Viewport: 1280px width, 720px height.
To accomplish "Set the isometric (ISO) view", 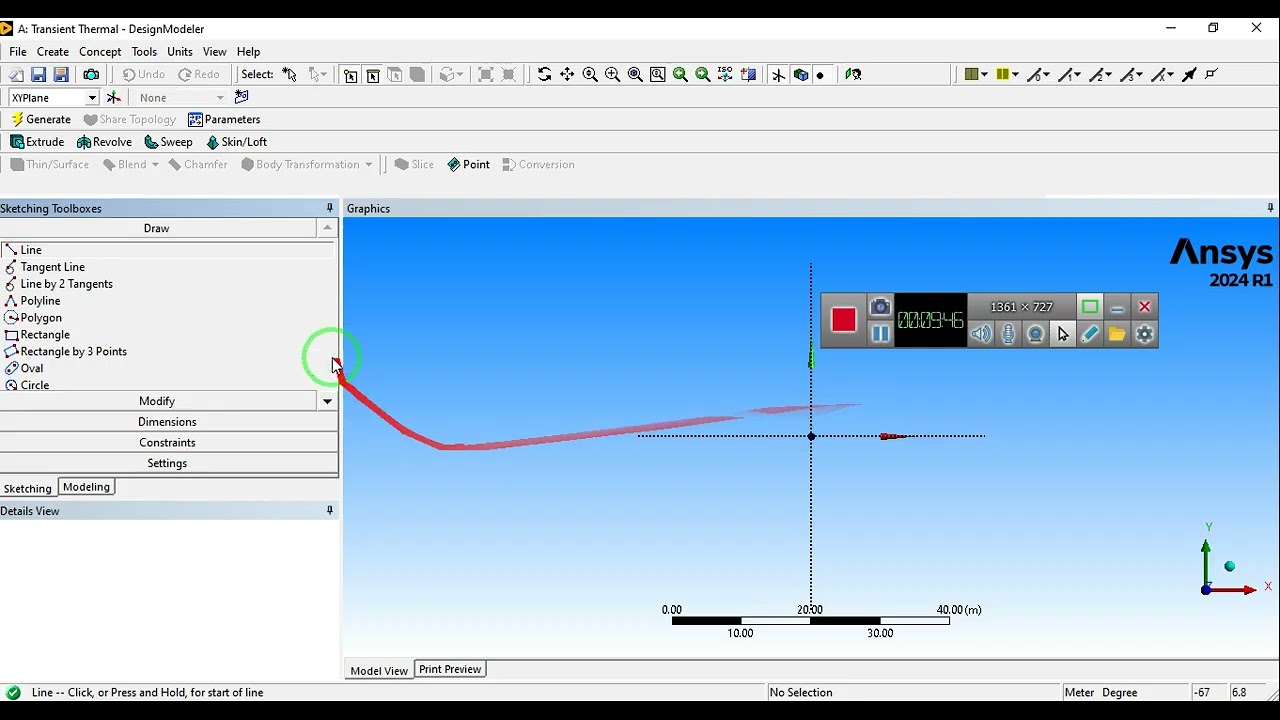I will pos(725,75).
